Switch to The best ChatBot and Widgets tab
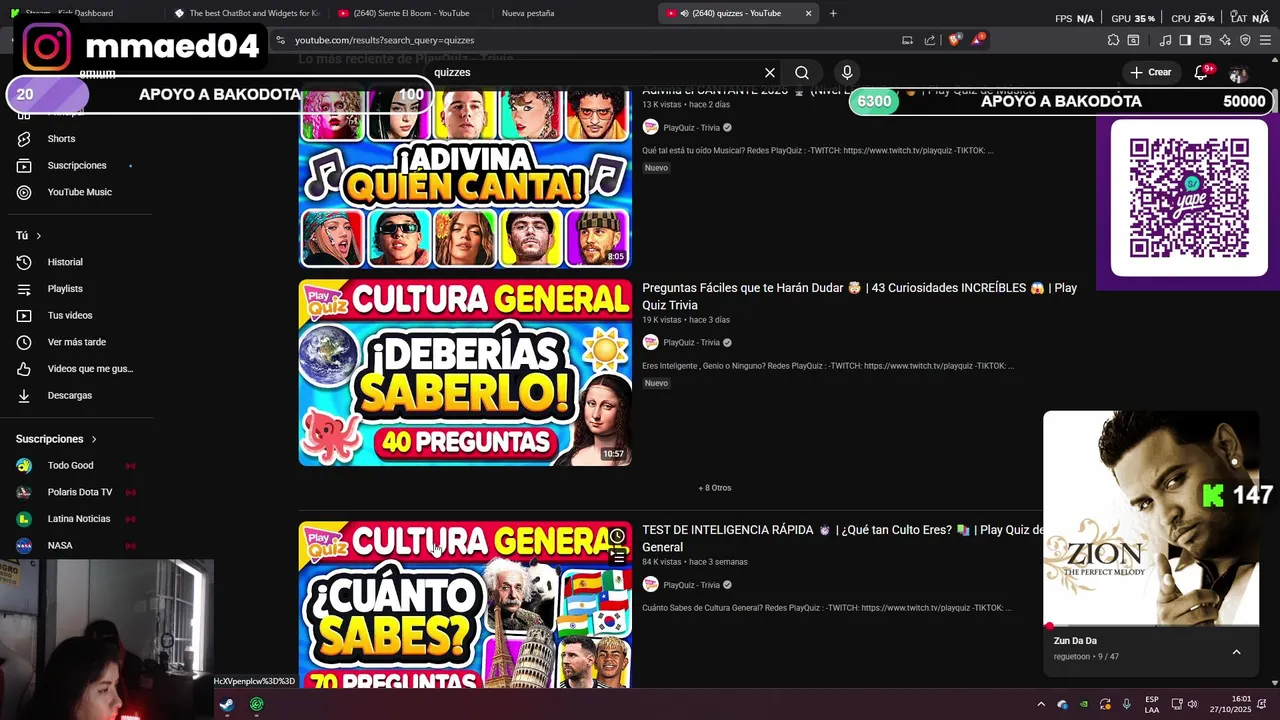Image resolution: width=1280 pixels, height=720 pixels. 245,13
